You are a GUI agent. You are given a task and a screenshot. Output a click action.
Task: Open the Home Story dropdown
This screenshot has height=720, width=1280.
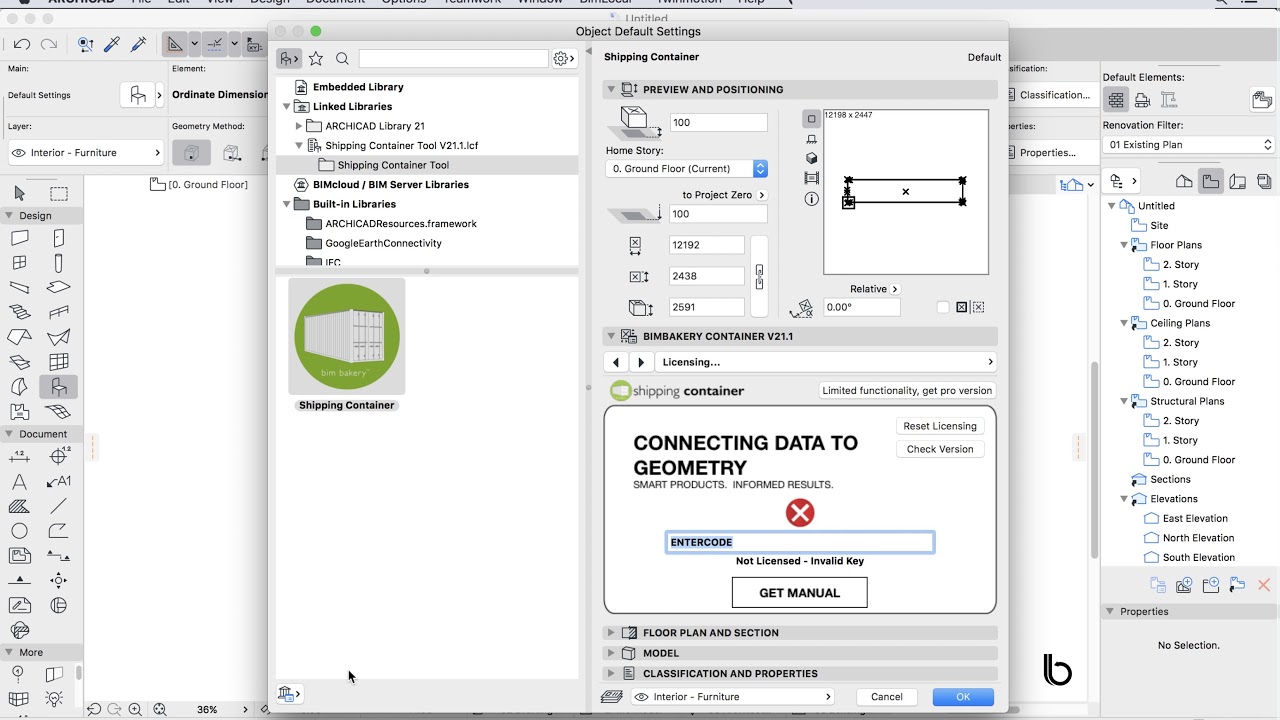pyautogui.click(x=687, y=169)
